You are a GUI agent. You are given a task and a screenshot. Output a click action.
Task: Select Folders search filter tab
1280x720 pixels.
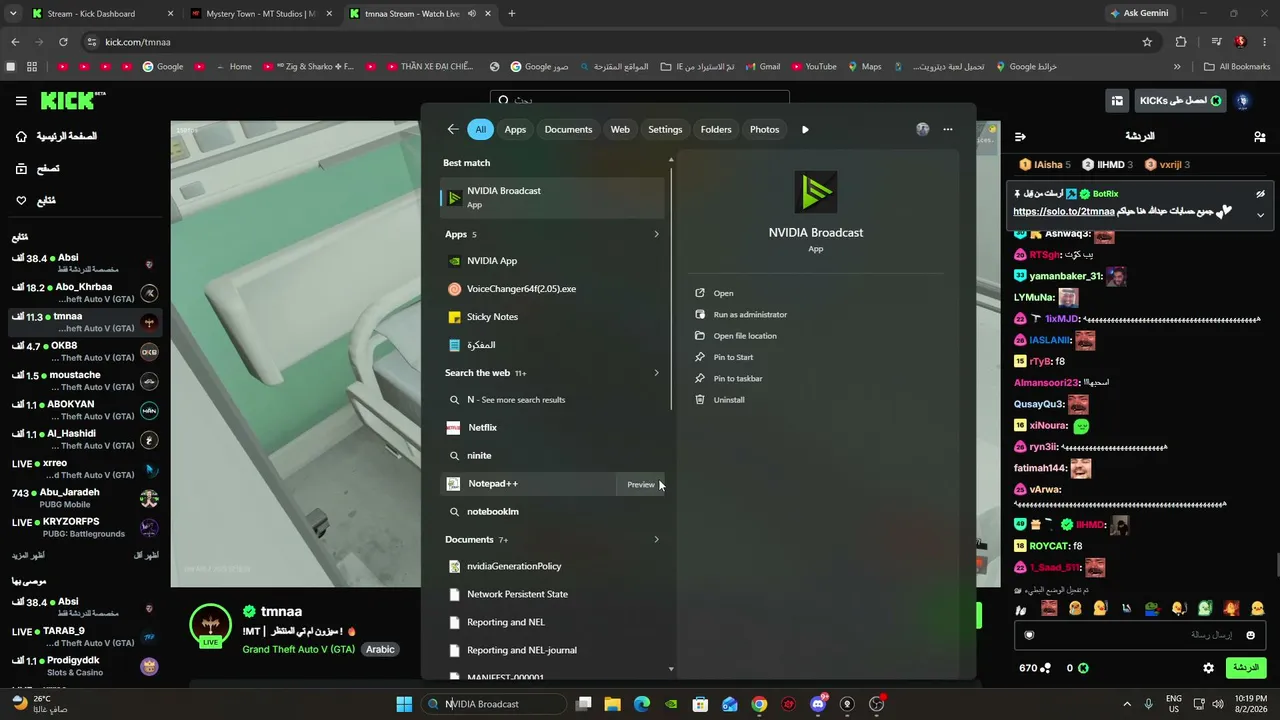(716, 129)
